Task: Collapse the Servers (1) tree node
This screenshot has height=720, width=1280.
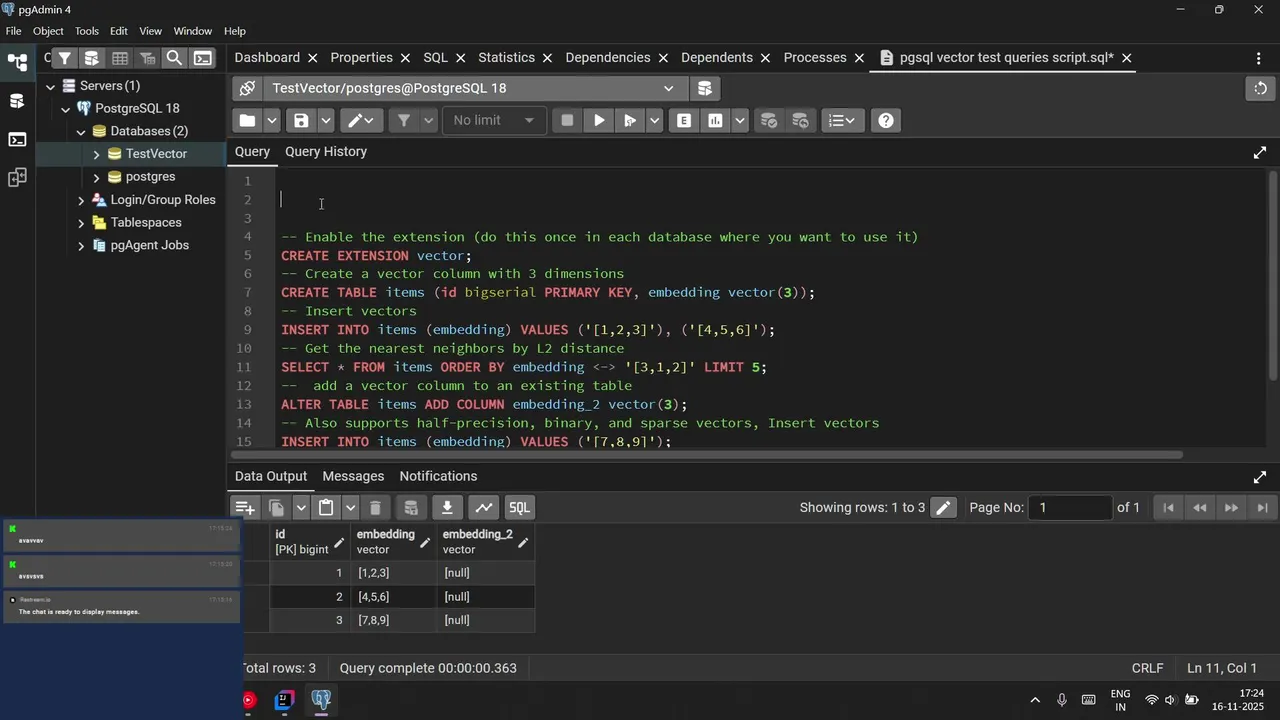Action: (50, 86)
